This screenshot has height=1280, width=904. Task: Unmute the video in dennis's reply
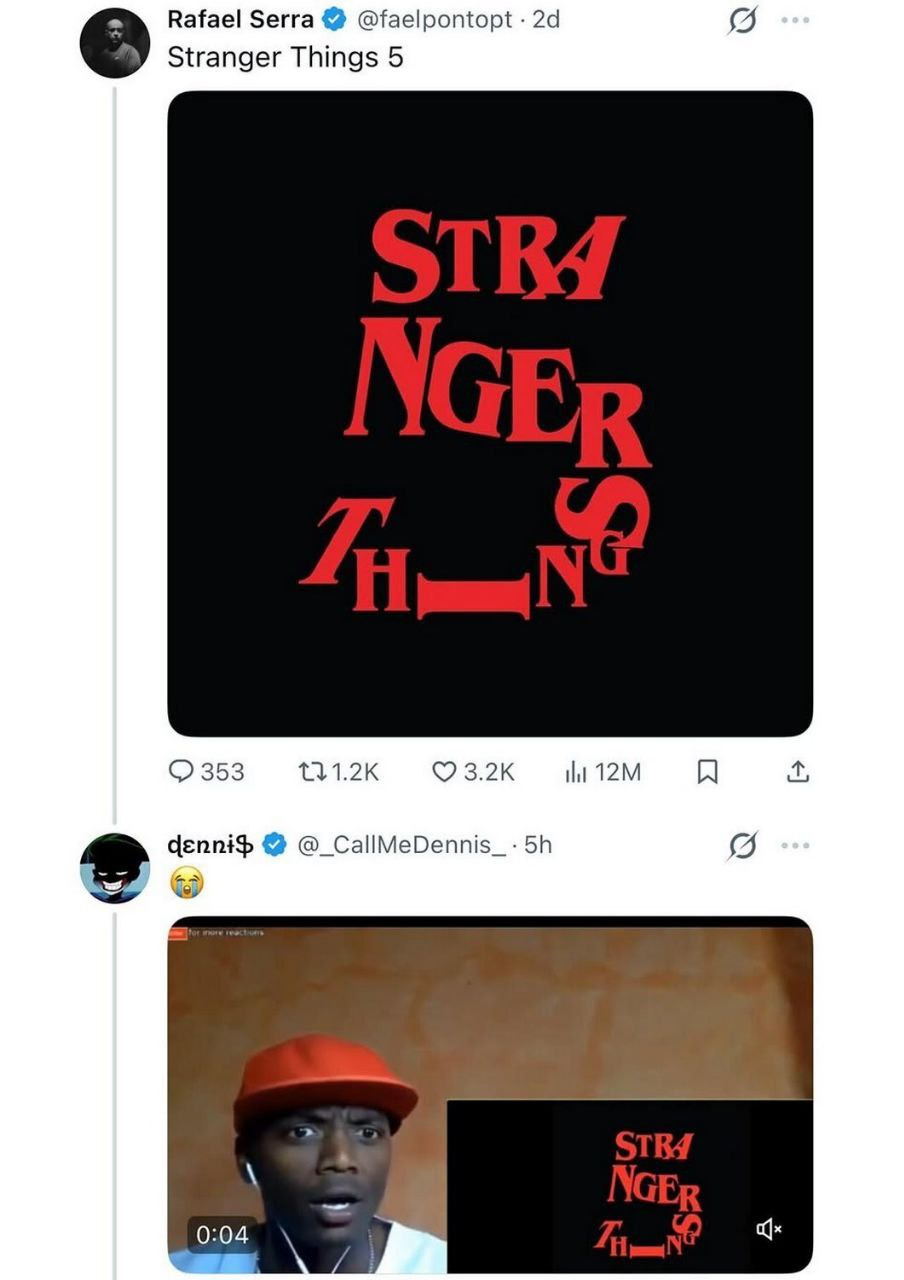768,1232
